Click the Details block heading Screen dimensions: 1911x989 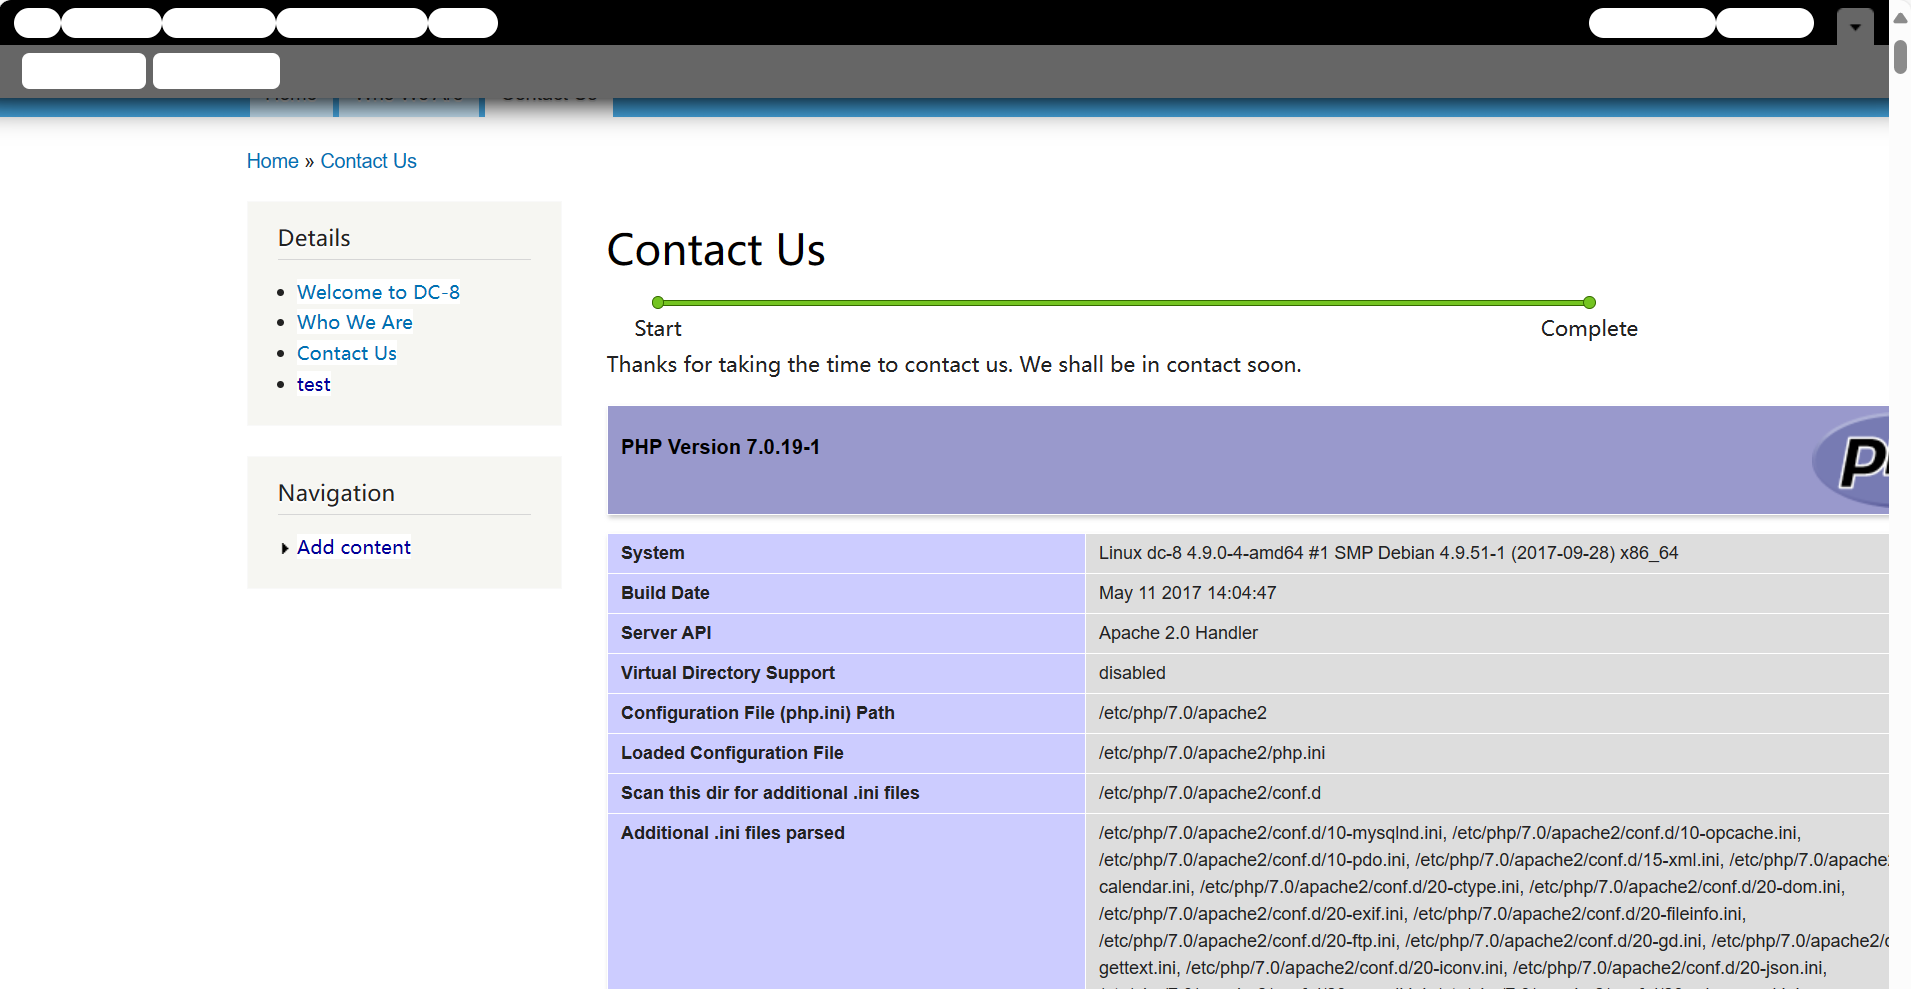(314, 238)
